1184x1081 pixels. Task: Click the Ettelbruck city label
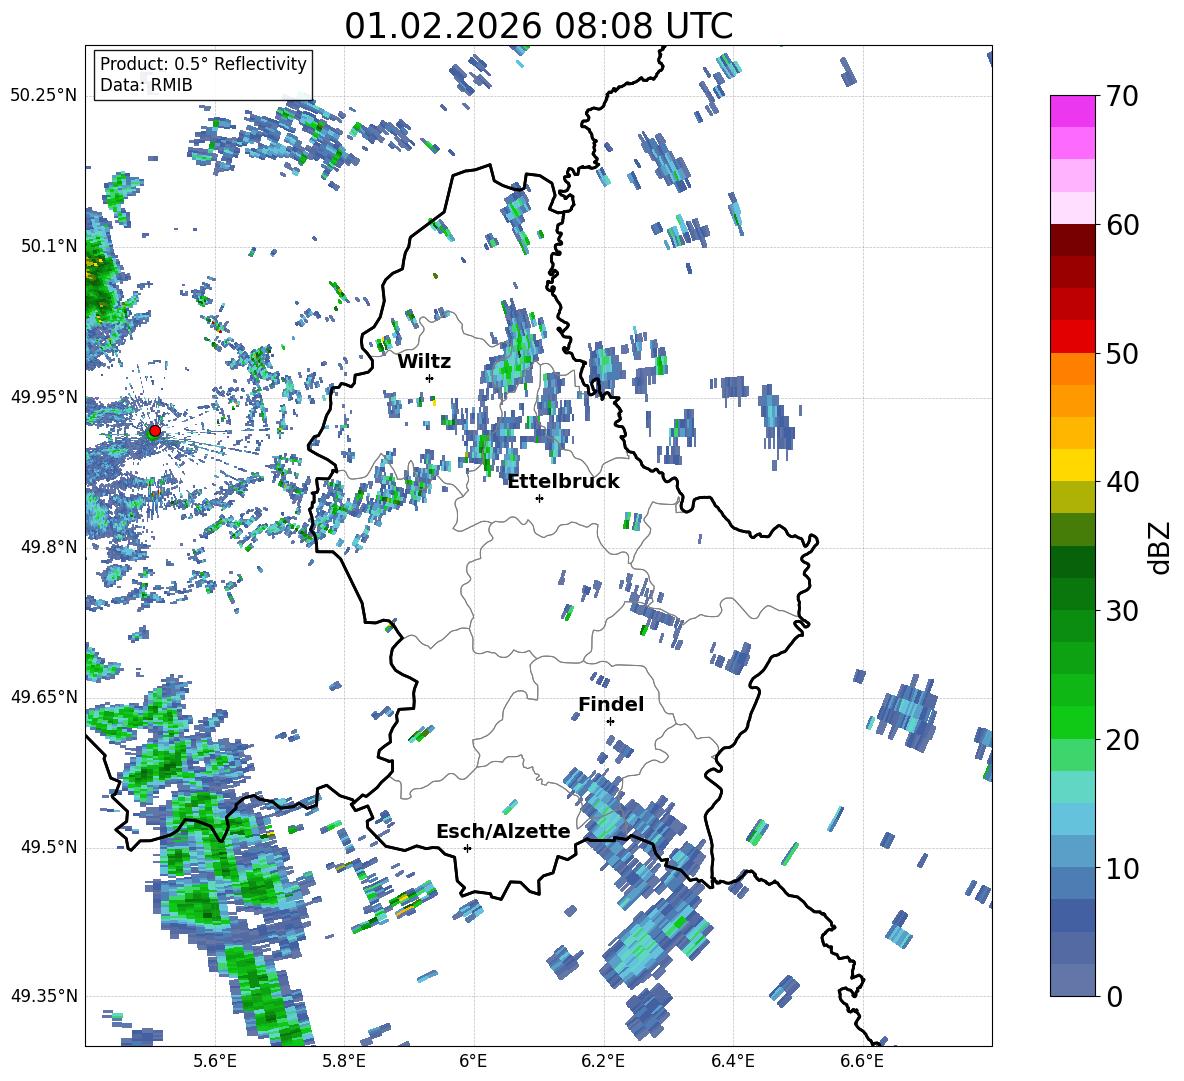563,481
